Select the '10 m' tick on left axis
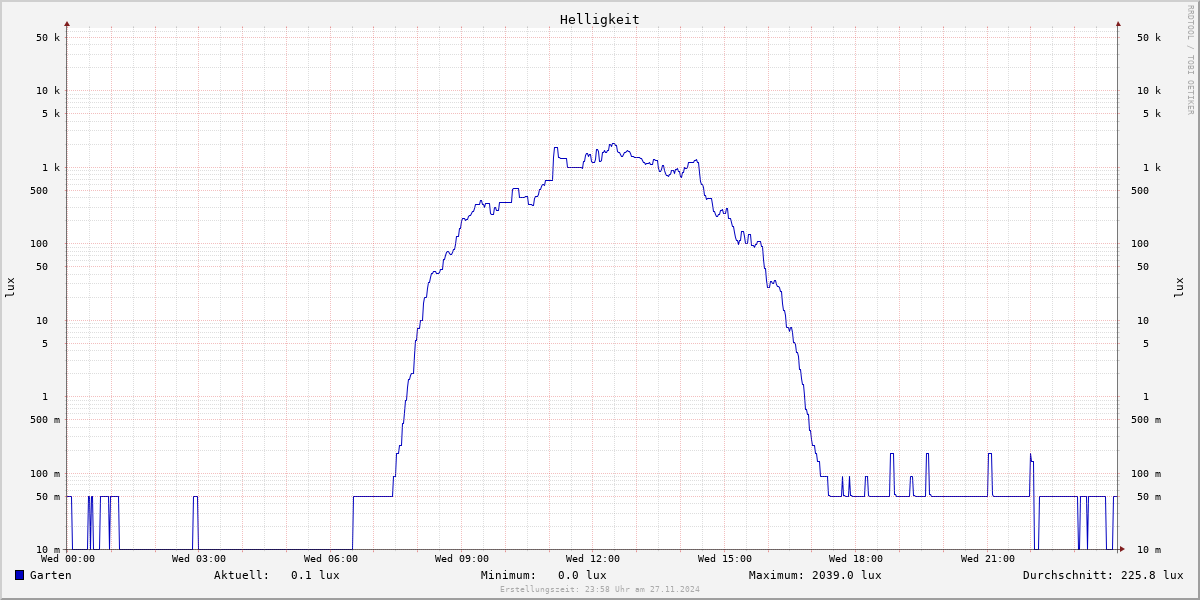 (48, 550)
